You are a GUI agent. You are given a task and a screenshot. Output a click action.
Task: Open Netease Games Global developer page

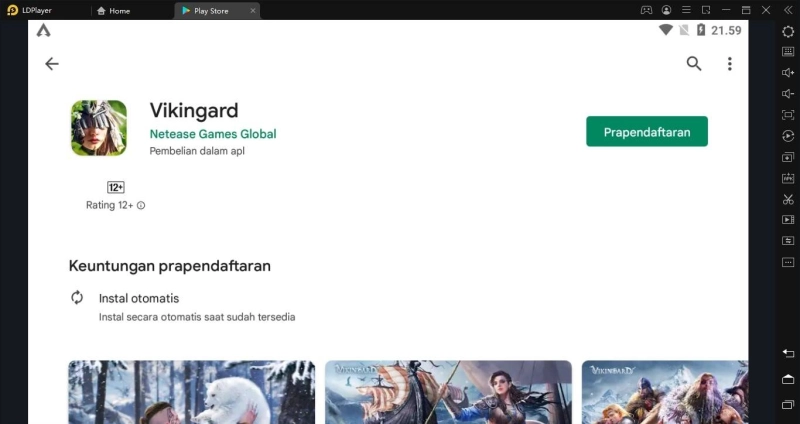(213, 134)
